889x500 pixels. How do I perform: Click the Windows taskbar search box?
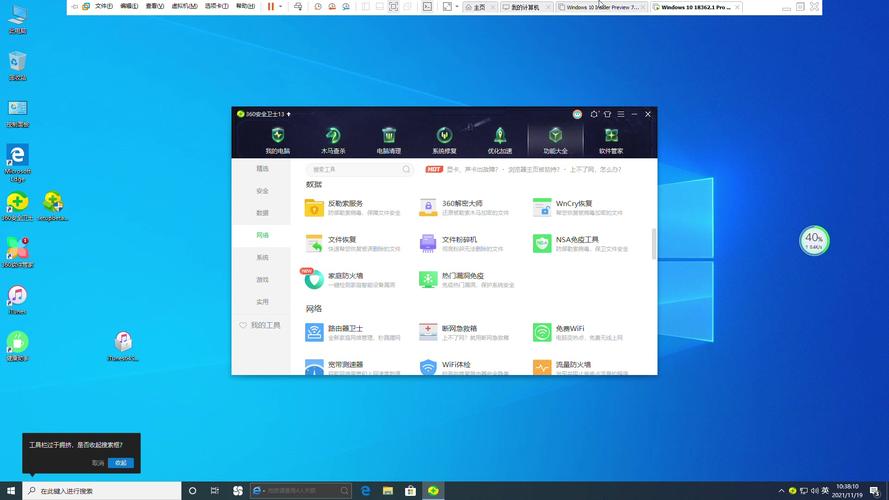102,490
